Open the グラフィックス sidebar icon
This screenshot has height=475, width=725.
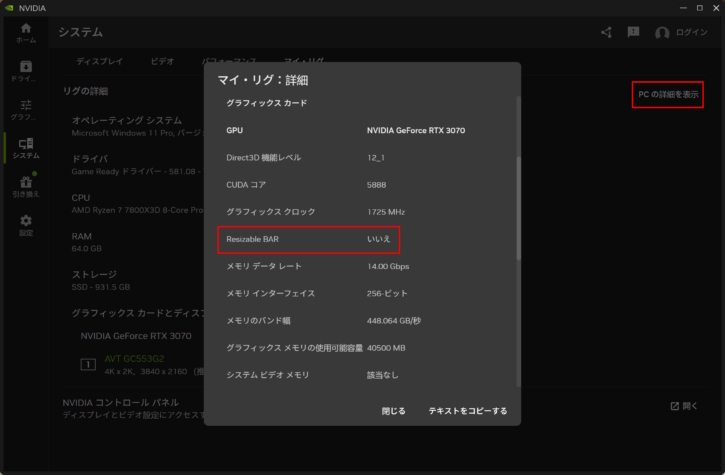tap(25, 110)
